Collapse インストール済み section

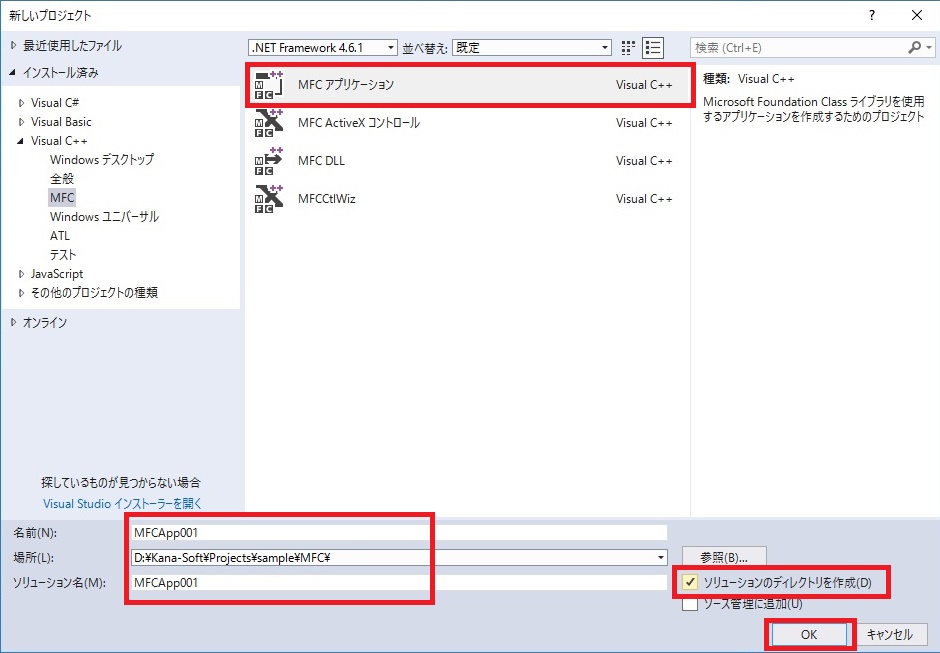tap(13, 73)
